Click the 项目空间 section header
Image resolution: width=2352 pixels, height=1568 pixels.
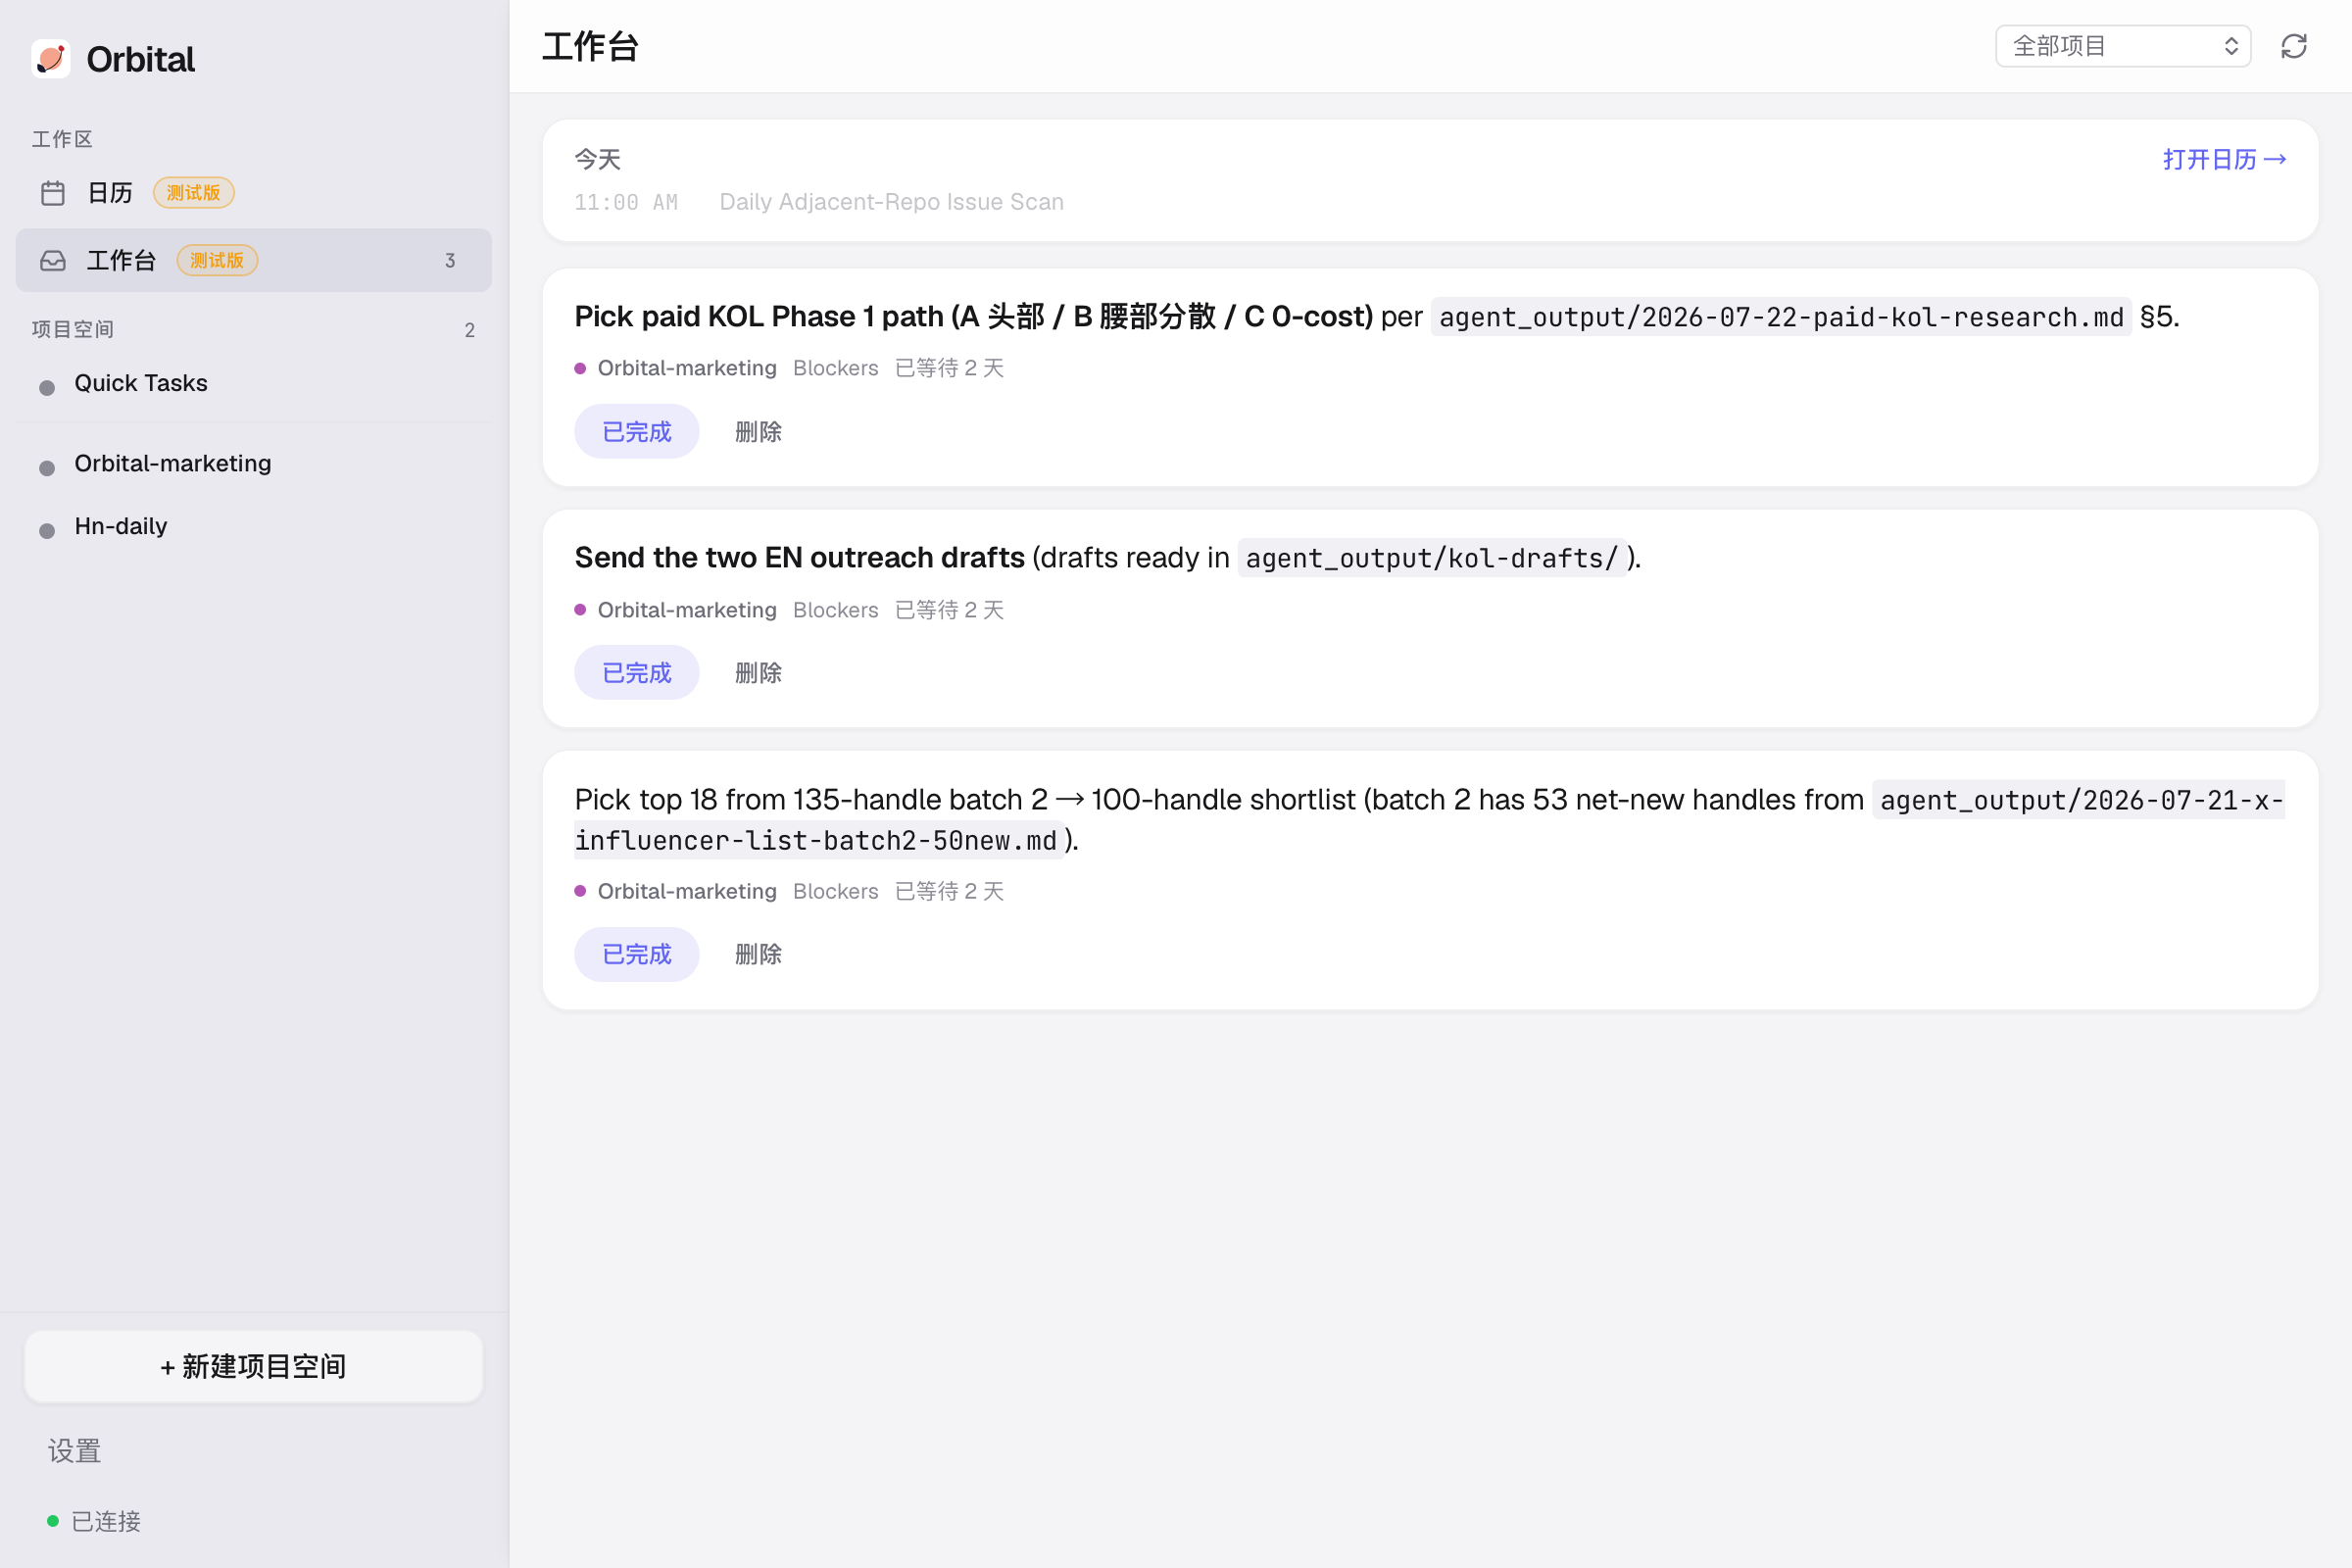73,330
